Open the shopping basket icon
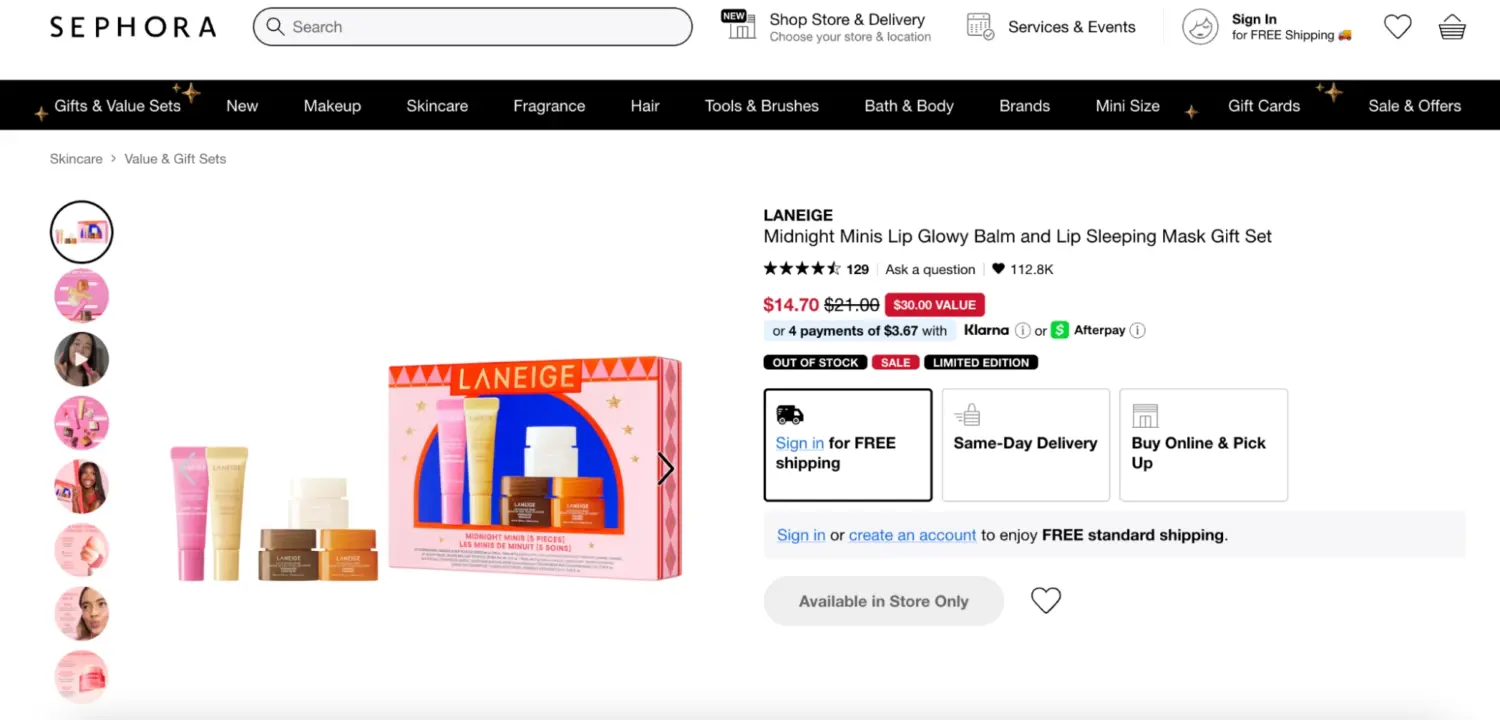 [x=1451, y=26]
